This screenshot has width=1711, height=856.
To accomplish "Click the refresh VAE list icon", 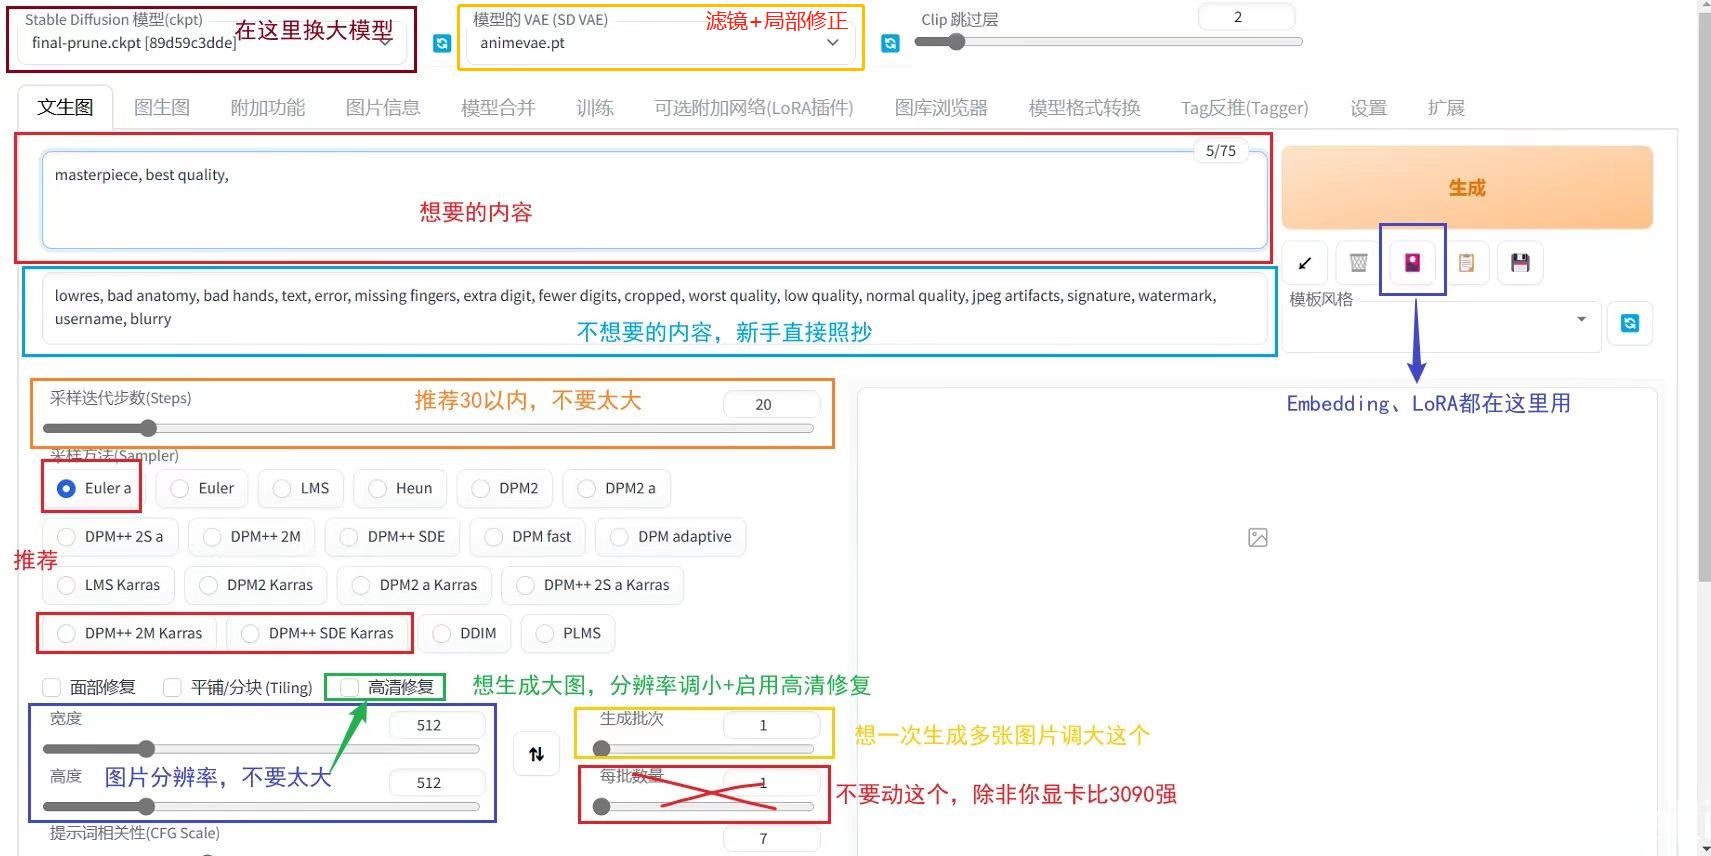I will coord(890,43).
